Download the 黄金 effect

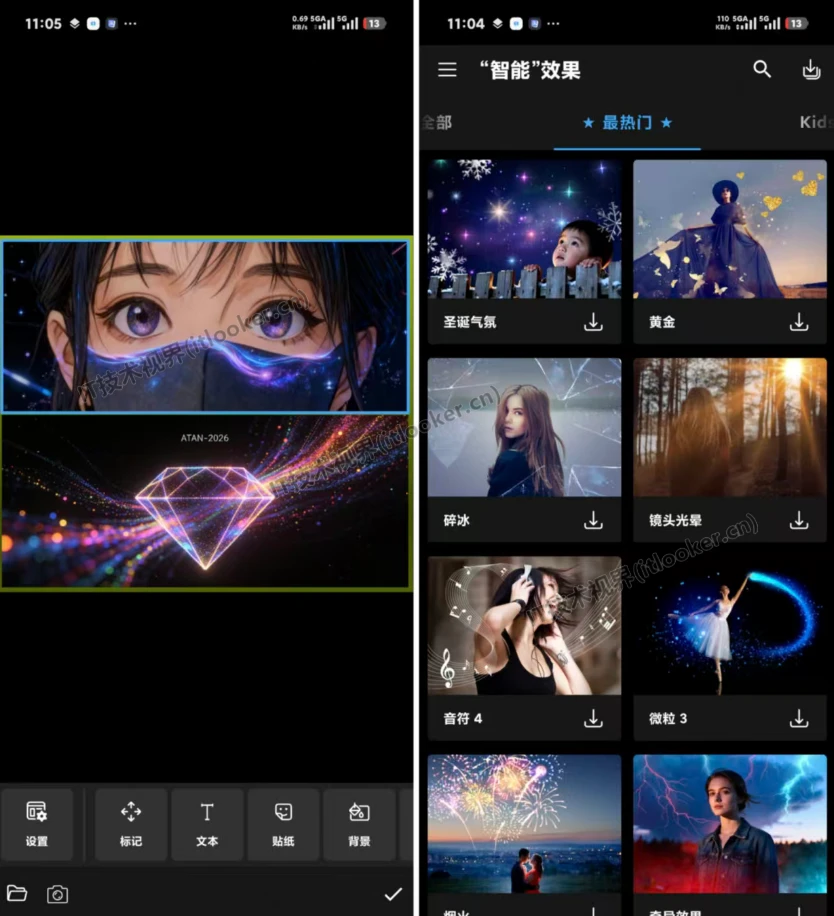point(799,322)
